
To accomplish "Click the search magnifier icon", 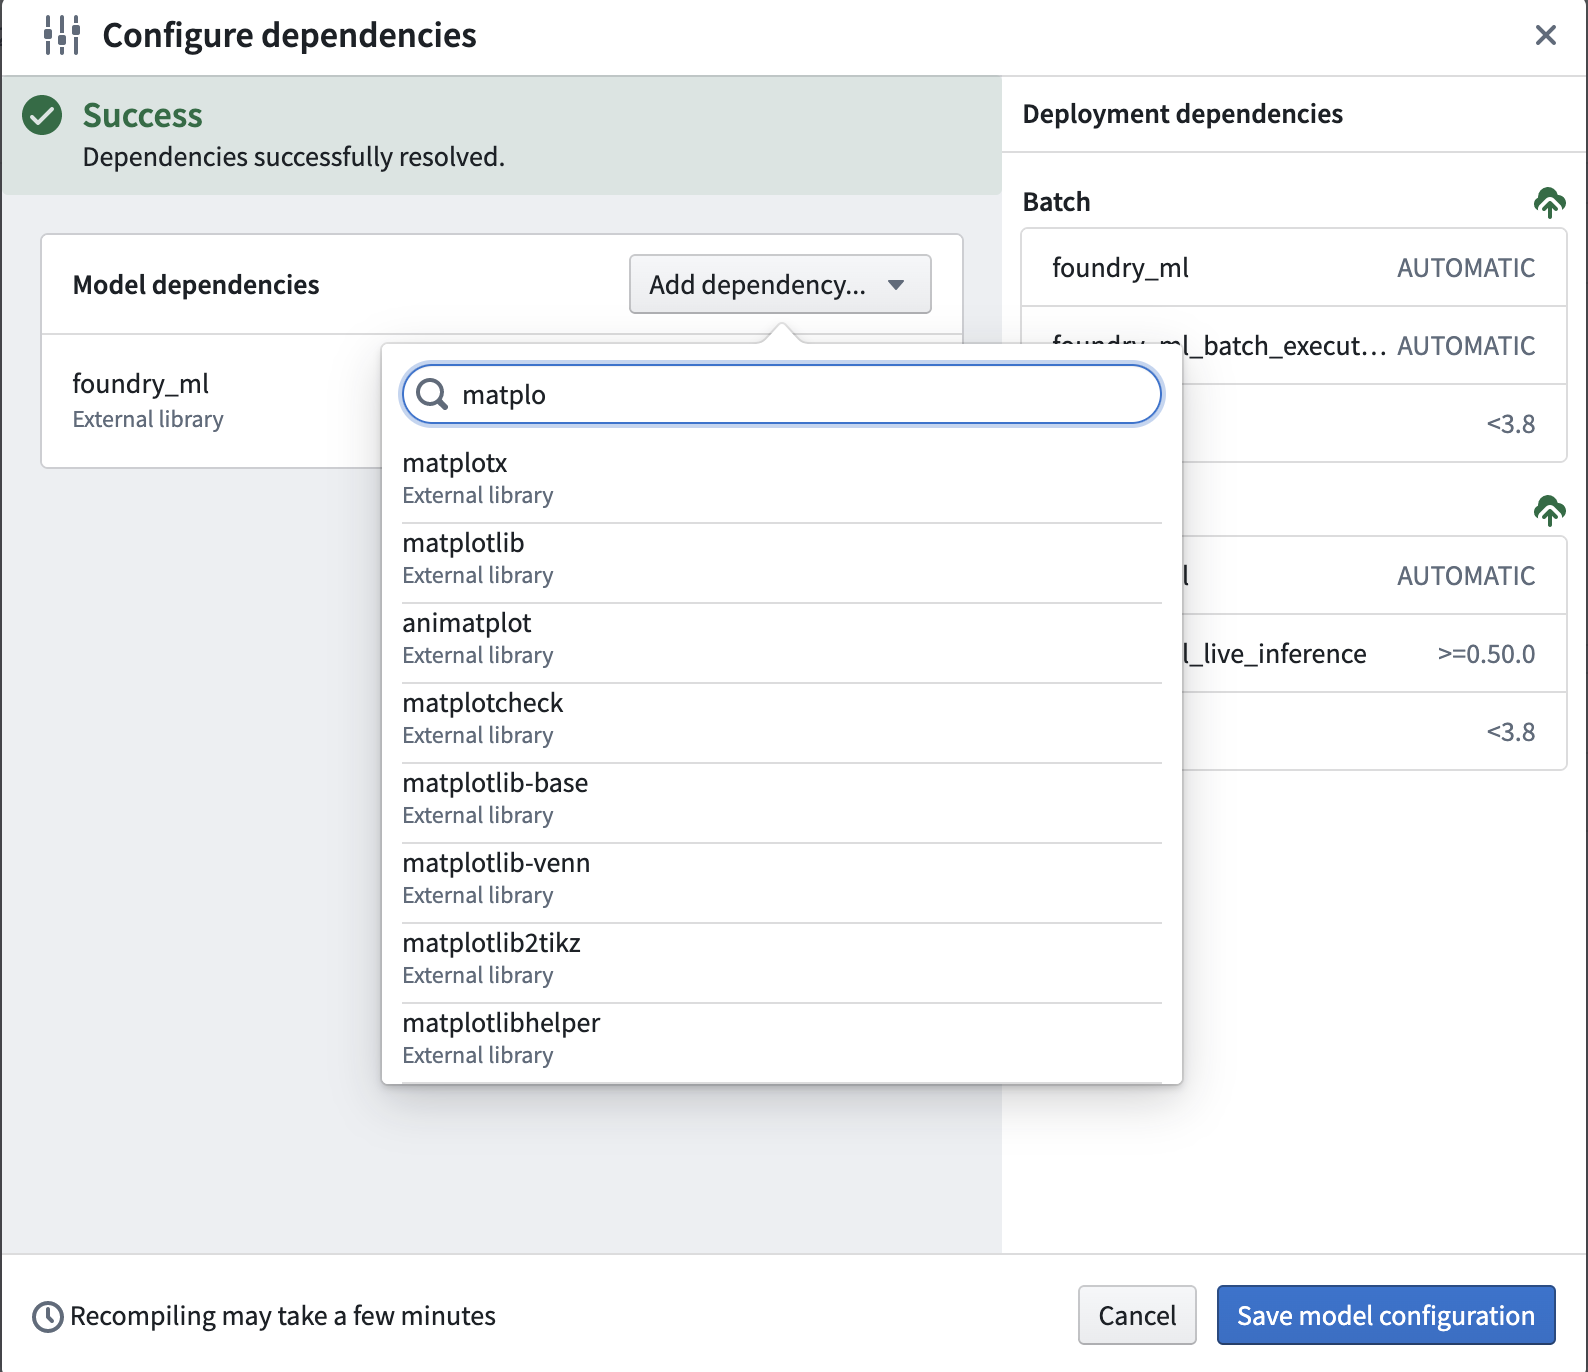I will pos(432,394).
